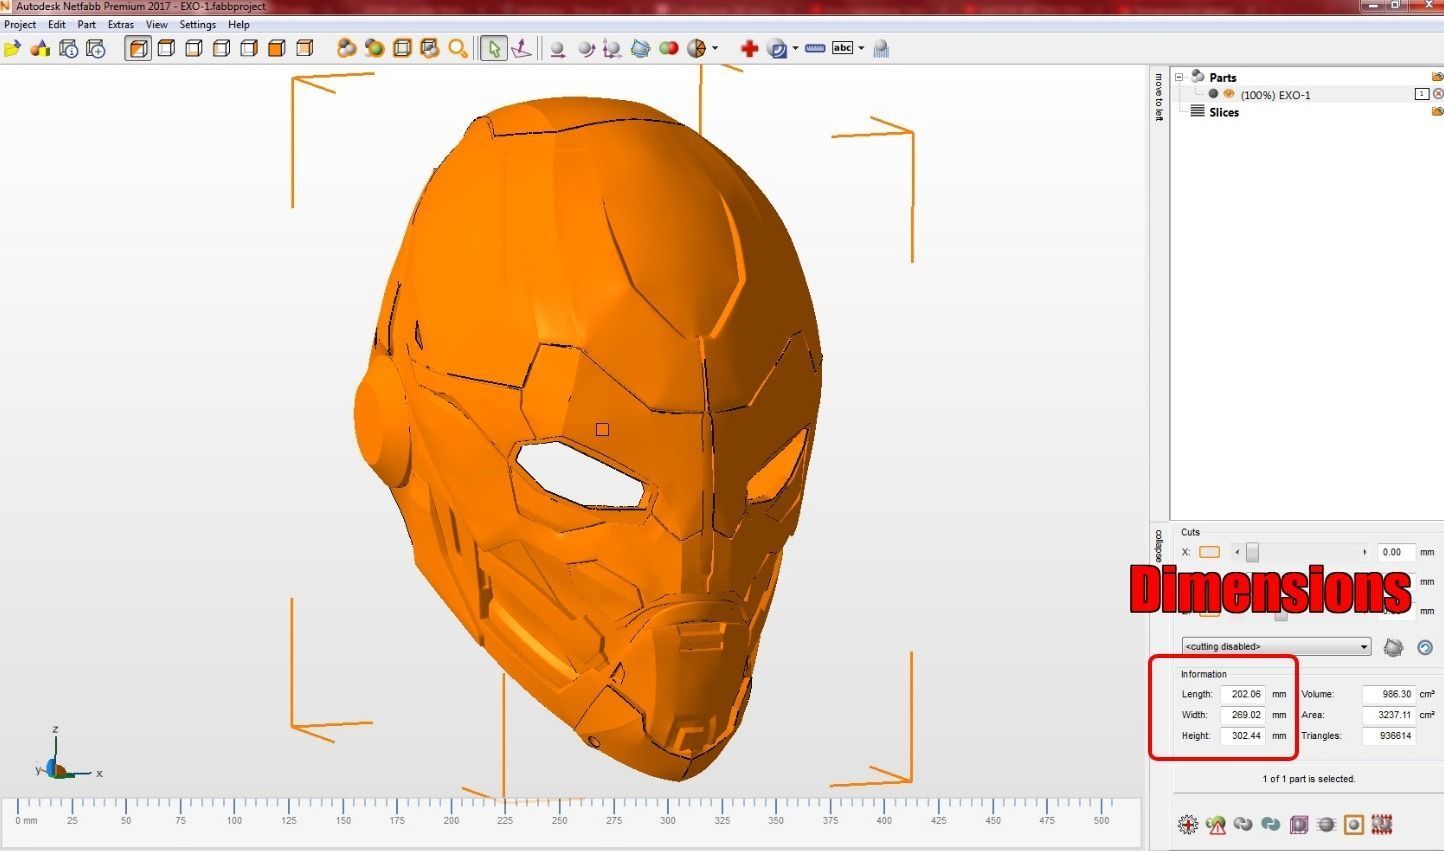Click the zoom platform with parts icon
Screen dimensions: 1444x851
pos(430,48)
